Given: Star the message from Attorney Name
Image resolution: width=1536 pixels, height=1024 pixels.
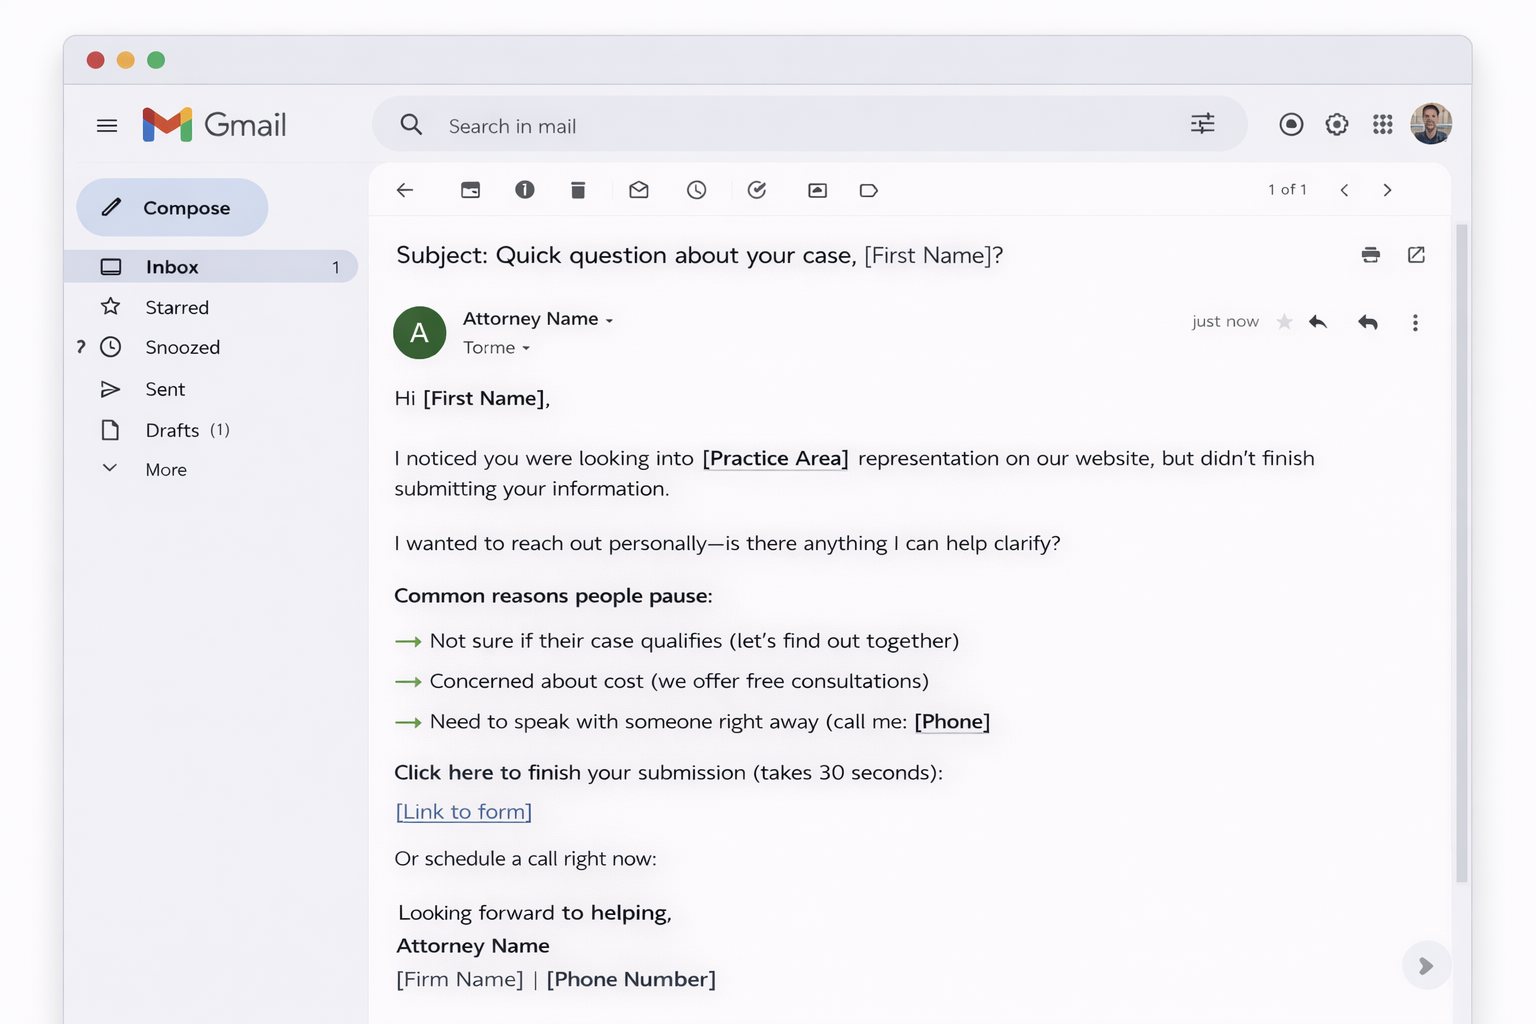Looking at the screenshot, I should pyautogui.click(x=1285, y=322).
